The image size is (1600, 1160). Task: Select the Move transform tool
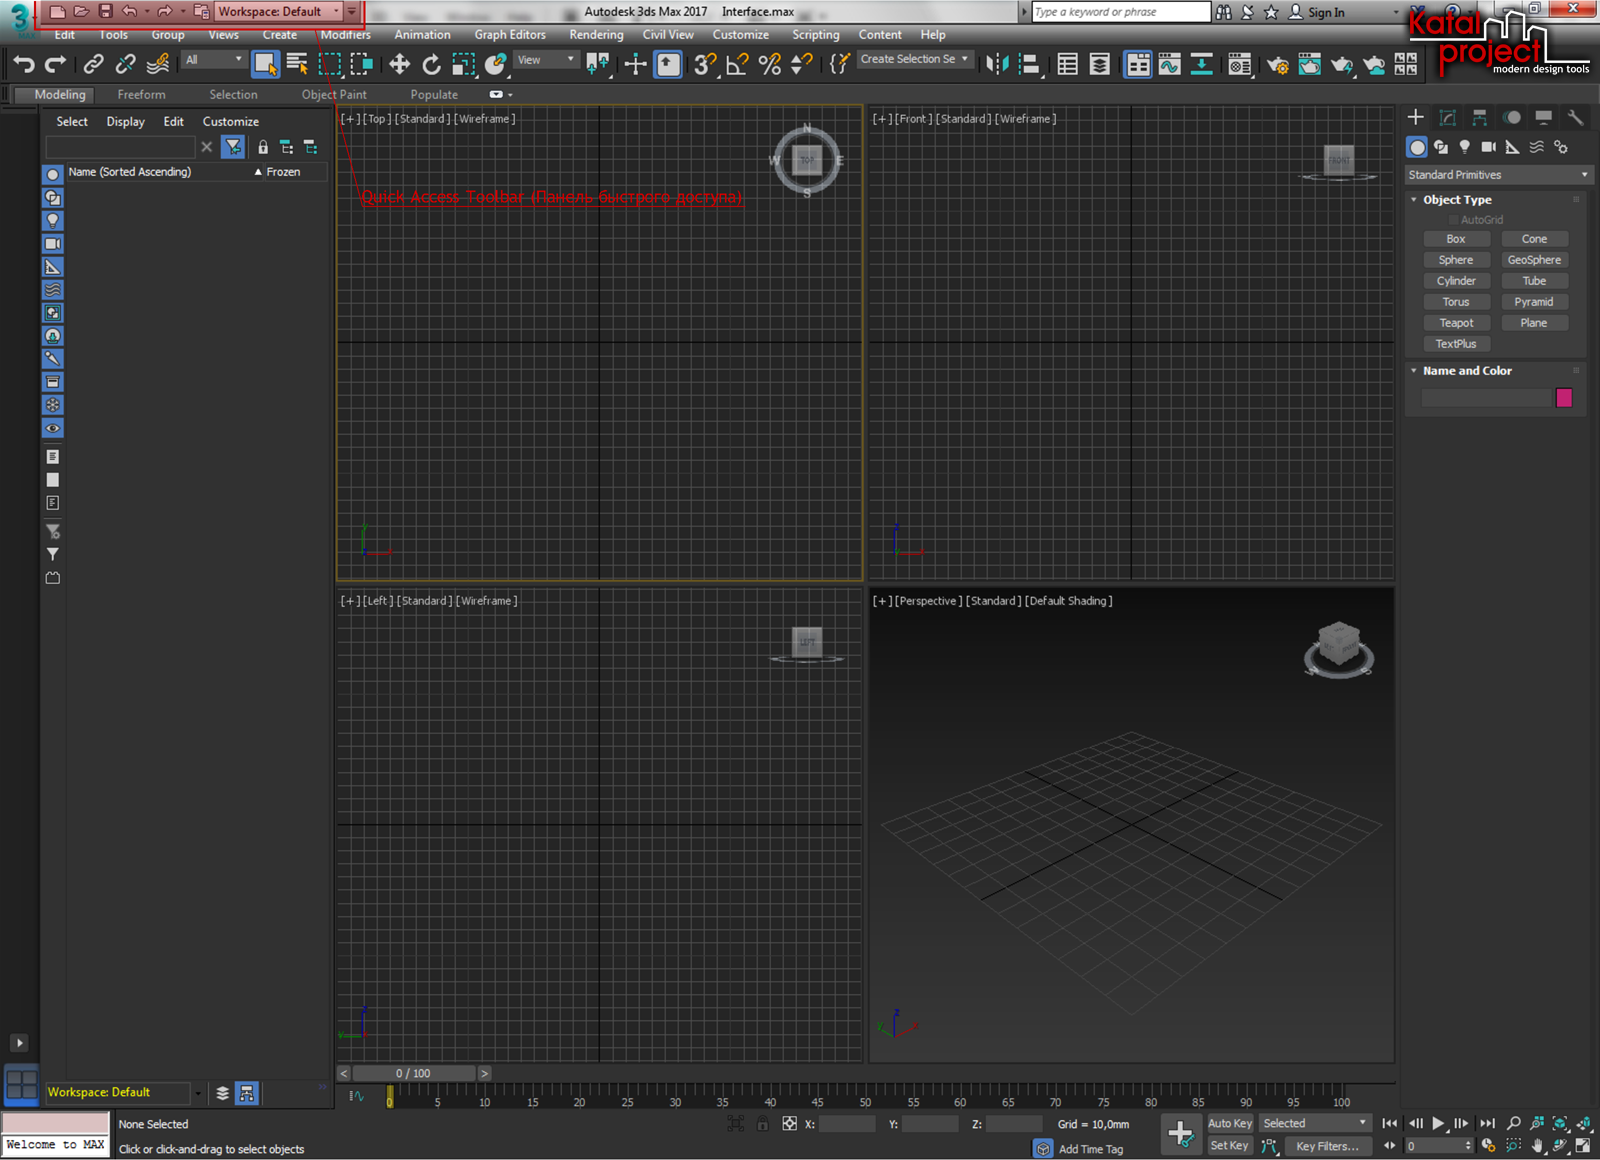click(399, 64)
